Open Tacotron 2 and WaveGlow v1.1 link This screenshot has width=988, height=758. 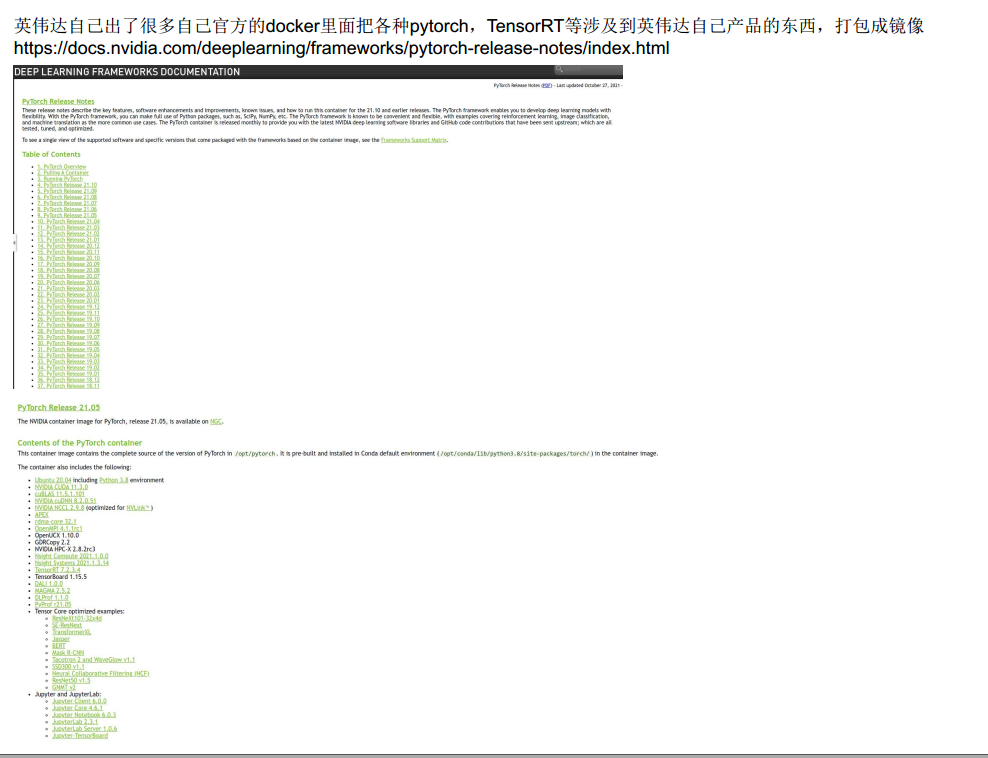click(93, 660)
